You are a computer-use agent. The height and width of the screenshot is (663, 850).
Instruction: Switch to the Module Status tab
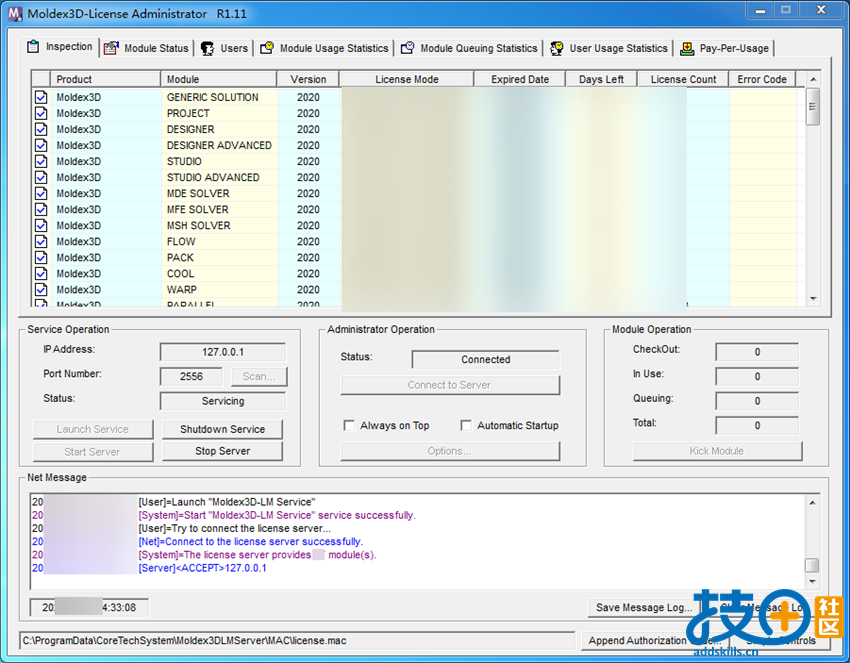pos(146,48)
